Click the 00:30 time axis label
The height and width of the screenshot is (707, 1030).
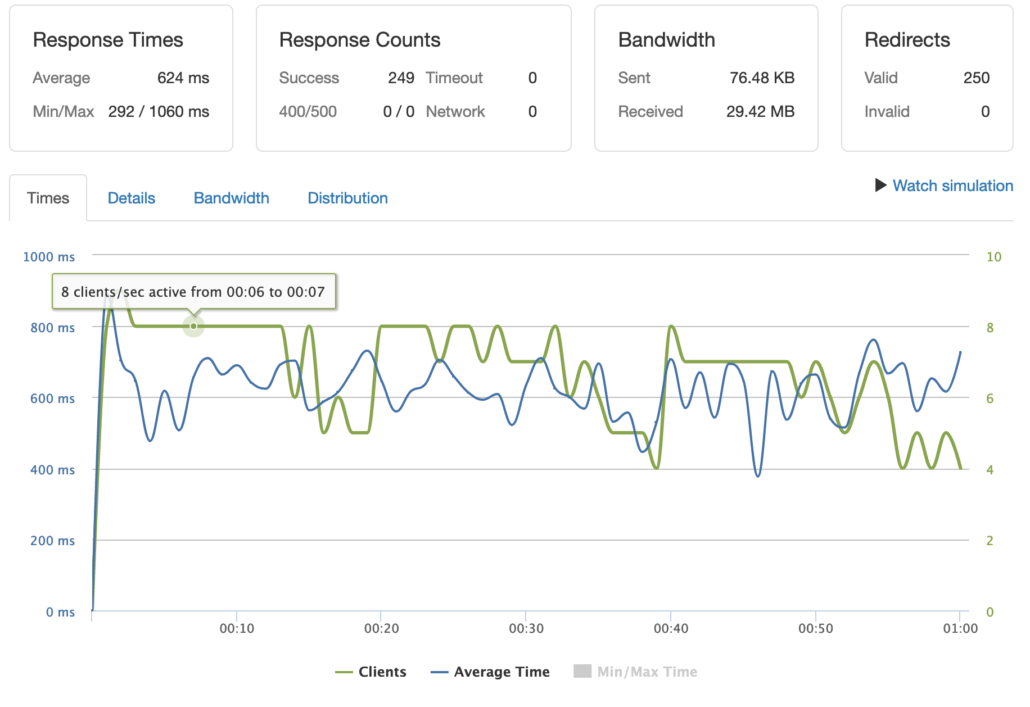pos(525,629)
